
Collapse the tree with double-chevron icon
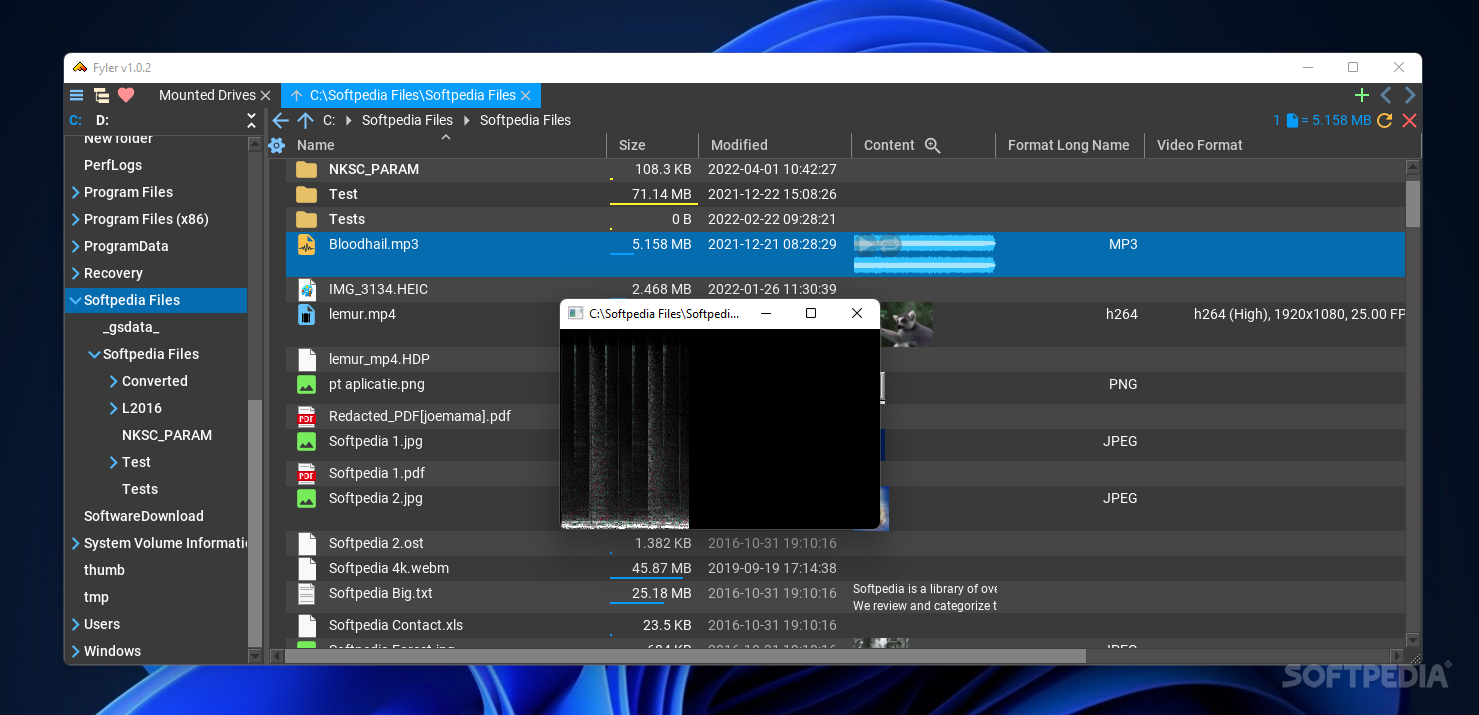pyautogui.click(x=252, y=120)
